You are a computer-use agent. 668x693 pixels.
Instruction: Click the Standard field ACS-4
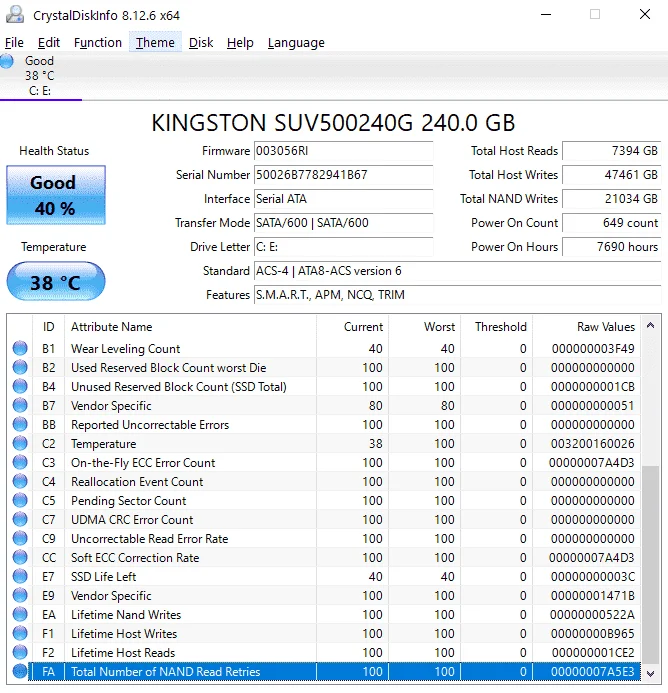pos(458,270)
